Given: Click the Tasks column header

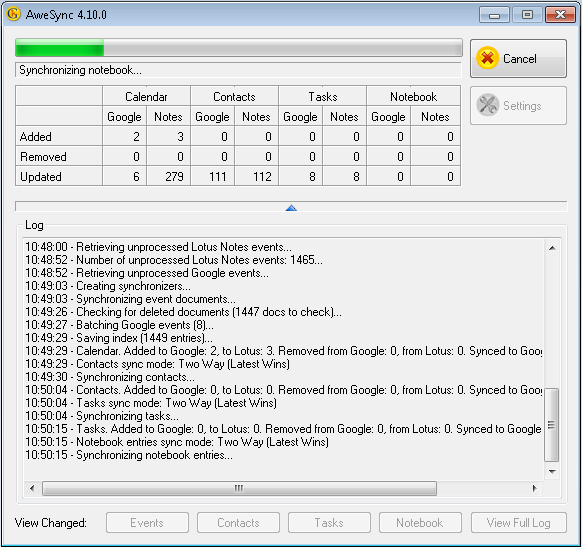Looking at the screenshot, I should point(323,96).
